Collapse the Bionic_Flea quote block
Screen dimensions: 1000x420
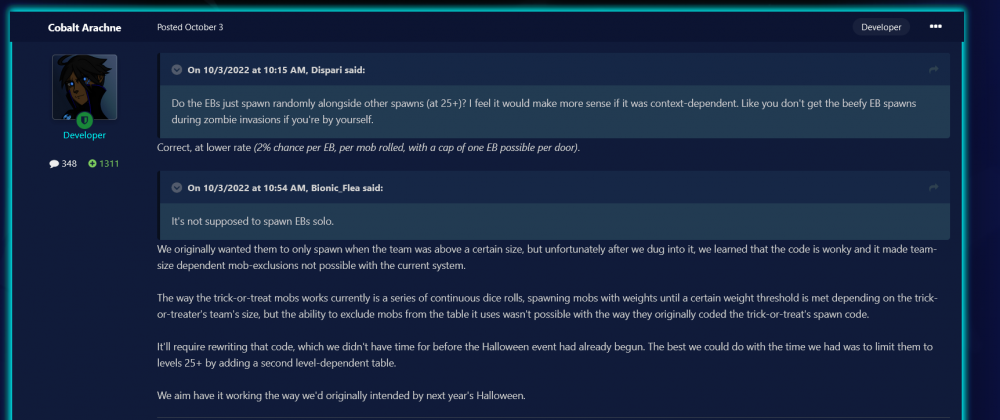[x=176, y=188]
